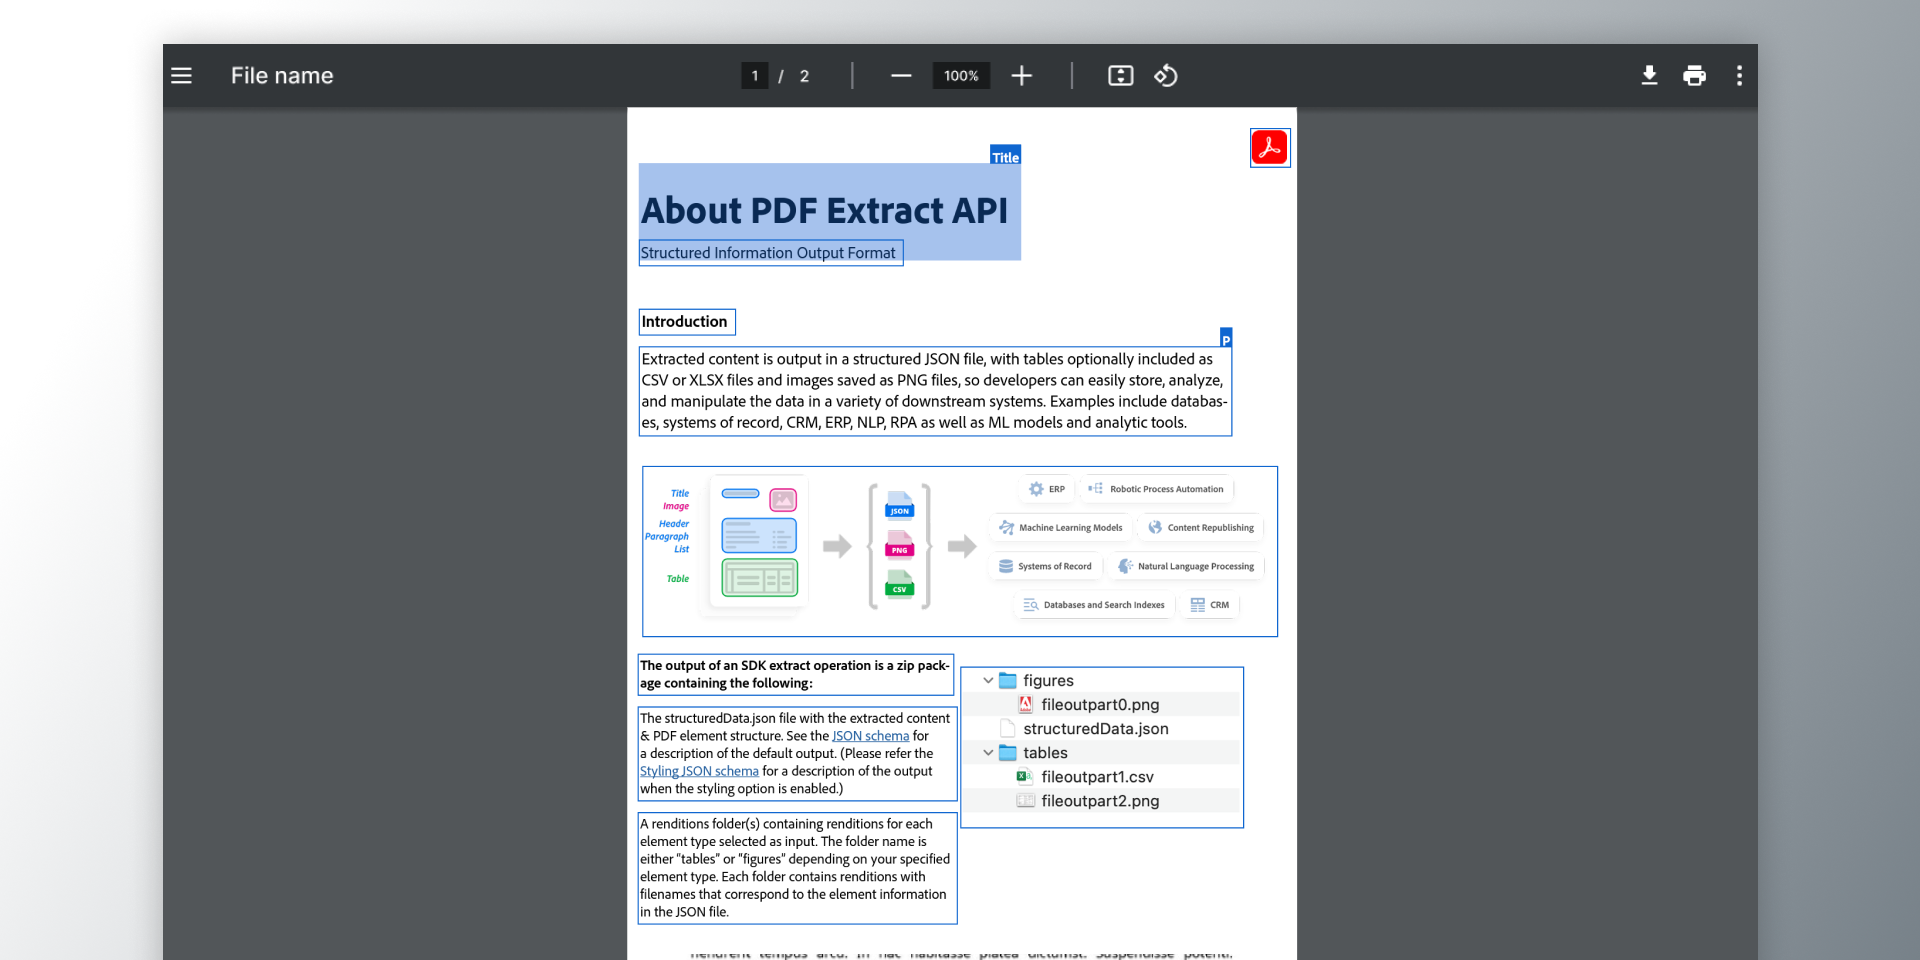Collapse the figures folder
Image resolution: width=1920 pixels, height=960 pixels.
pos(988,680)
